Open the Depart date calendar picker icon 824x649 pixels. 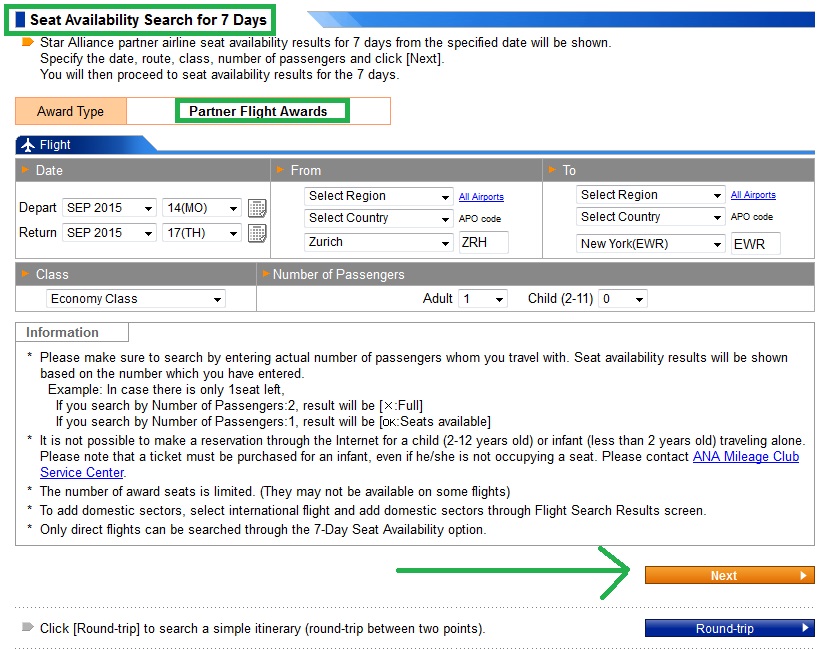point(257,208)
